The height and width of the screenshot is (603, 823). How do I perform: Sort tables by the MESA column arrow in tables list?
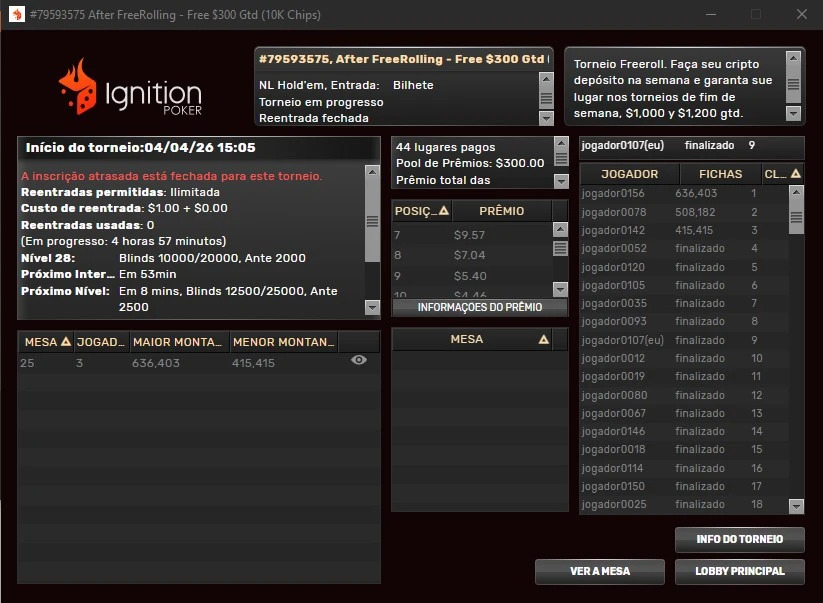pyautogui.click(x=66, y=342)
